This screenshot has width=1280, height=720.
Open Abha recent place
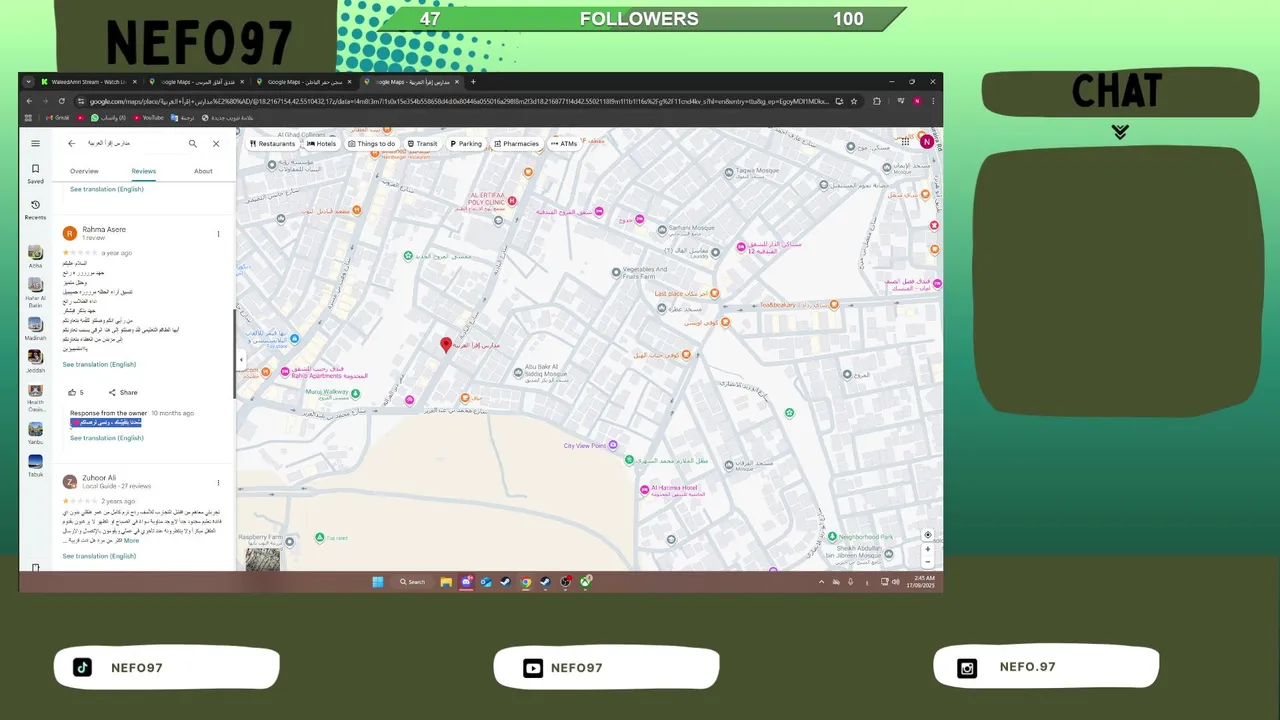click(35, 257)
